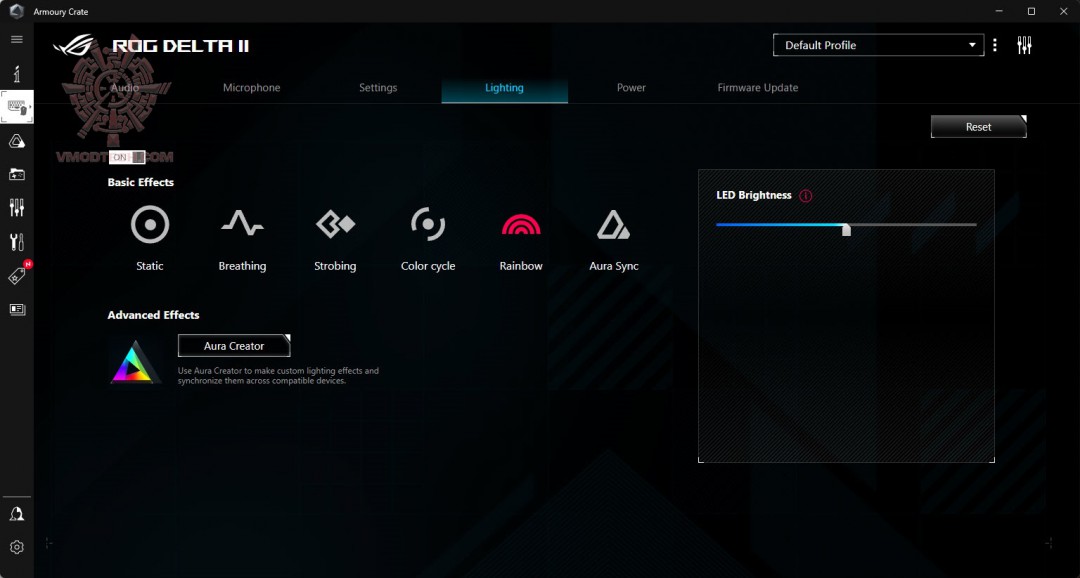Toggle the lighting ON switch
The width and height of the screenshot is (1080, 578).
(x=127, y=157)
